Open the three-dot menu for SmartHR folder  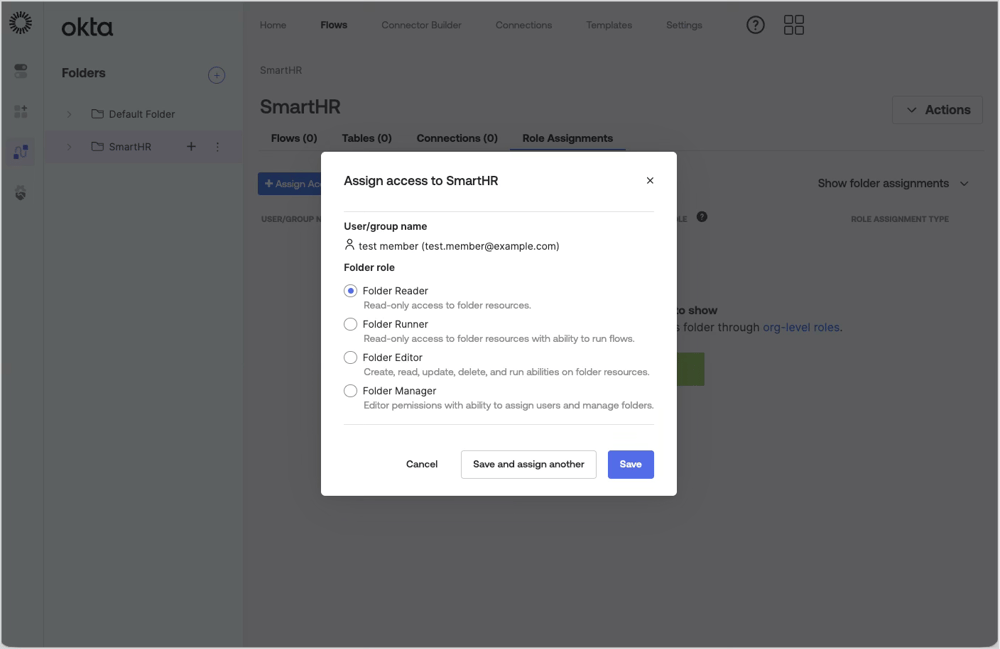[217, 147]
